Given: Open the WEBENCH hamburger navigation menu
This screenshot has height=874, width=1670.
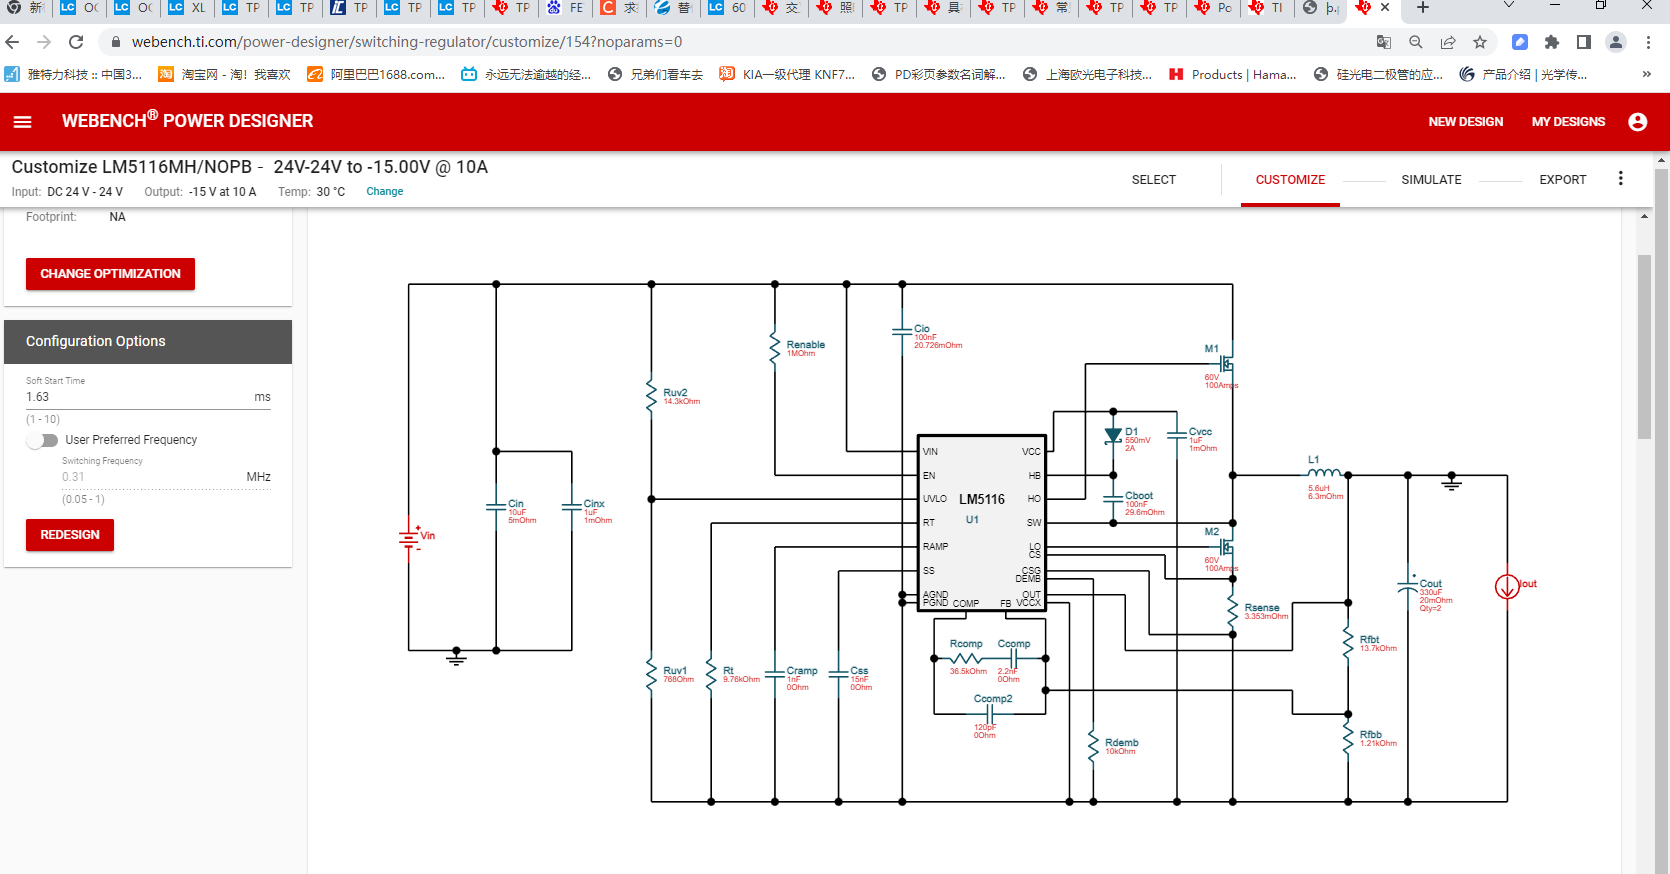Looking at the screenshot, I should (22, 121).
